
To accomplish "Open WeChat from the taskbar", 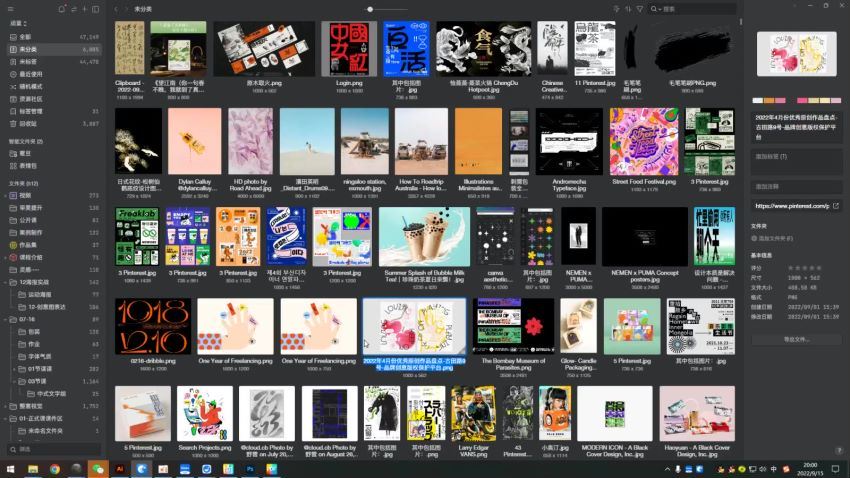I will point(97,468).
